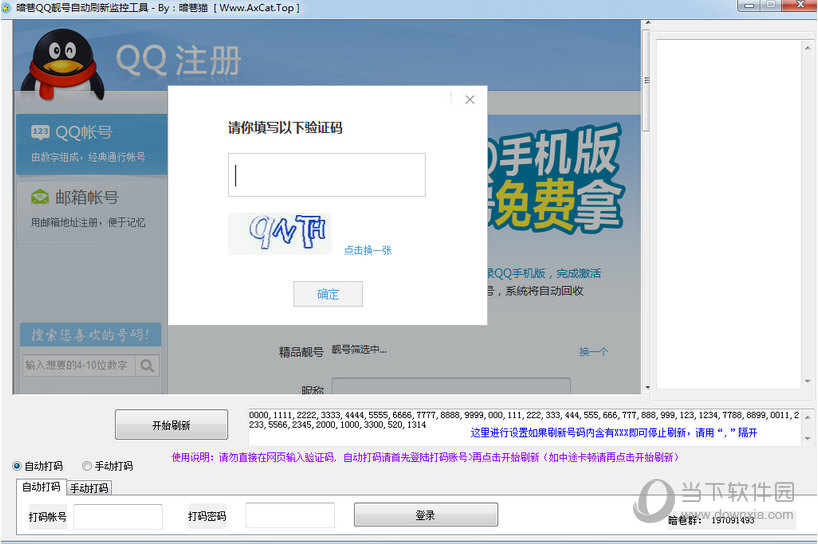Image resolution: width=818 pixels, height=544 pixels.
Task: Click the web page vertical scrollbar thumb
Action: click(647, 80)
